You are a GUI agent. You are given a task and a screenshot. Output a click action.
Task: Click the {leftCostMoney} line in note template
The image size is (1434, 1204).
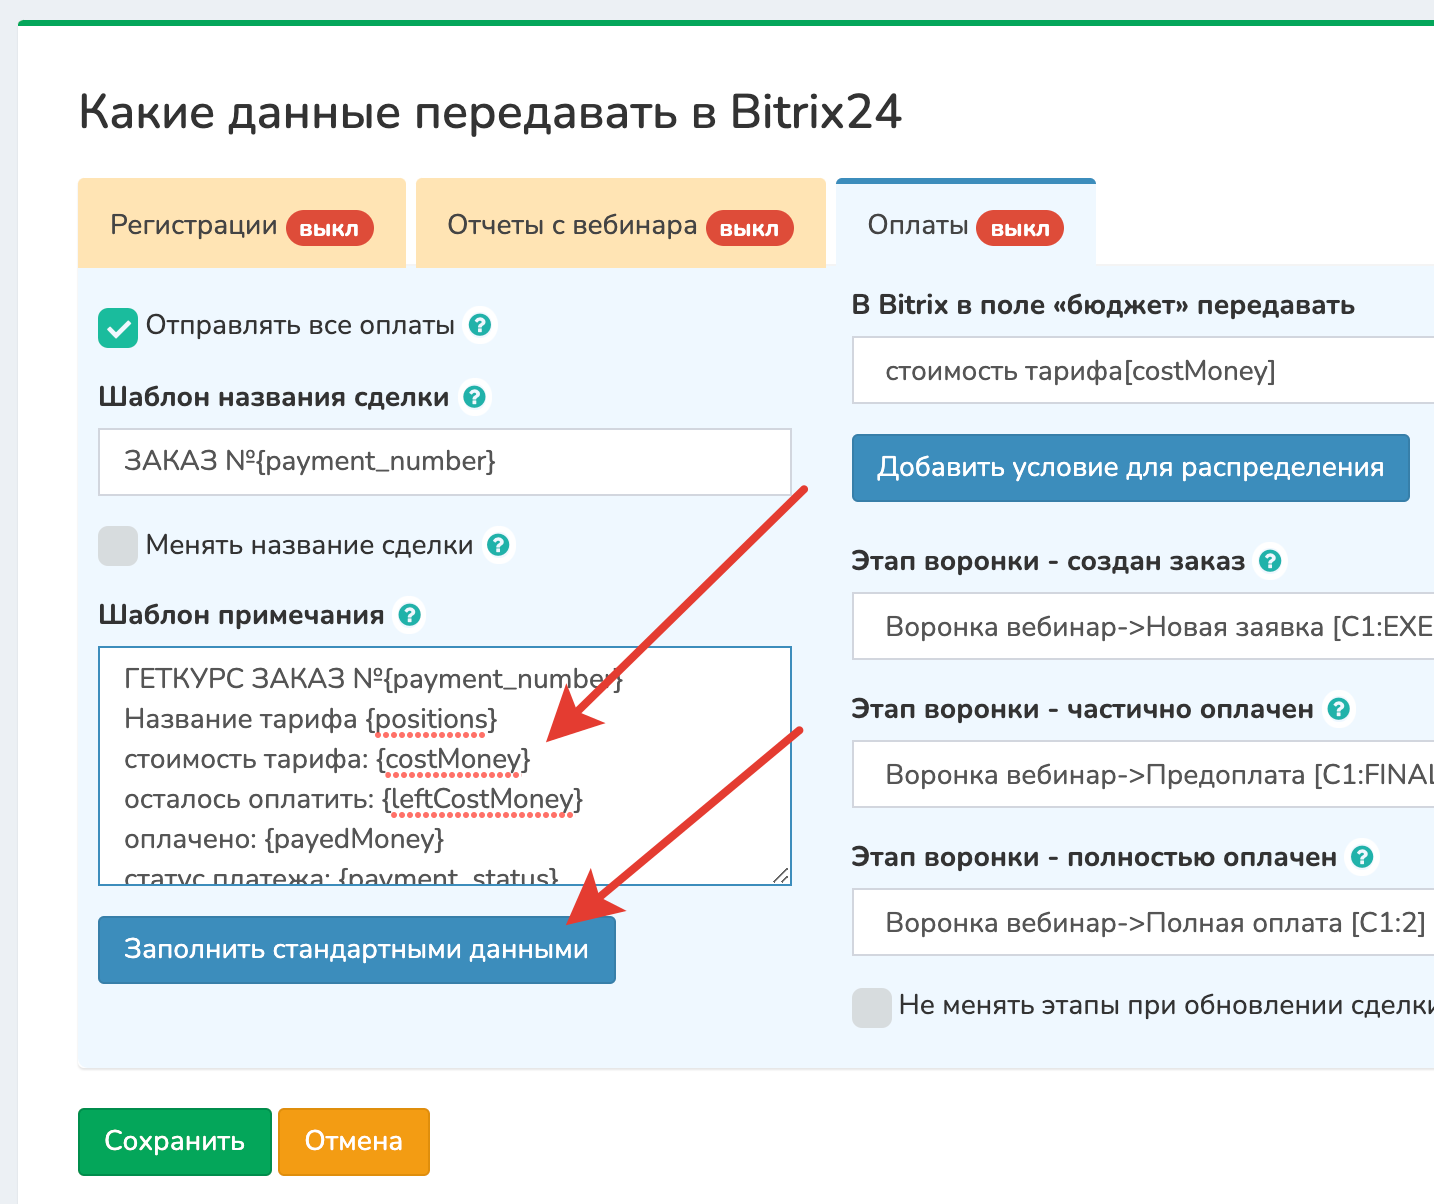[x=354, y=799]
